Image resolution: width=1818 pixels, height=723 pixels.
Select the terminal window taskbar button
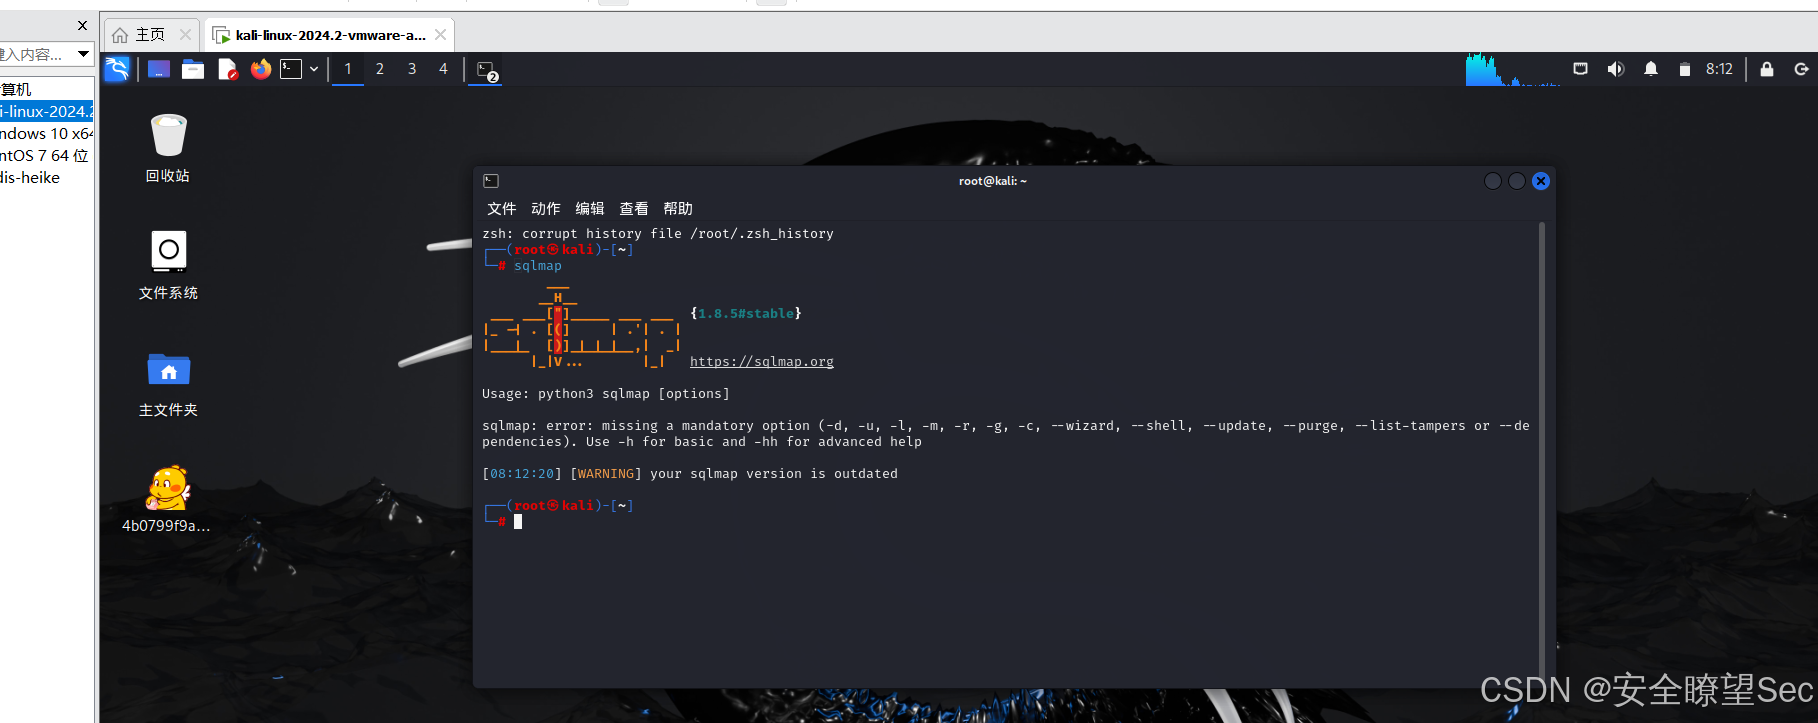click(x=486, y=70)
